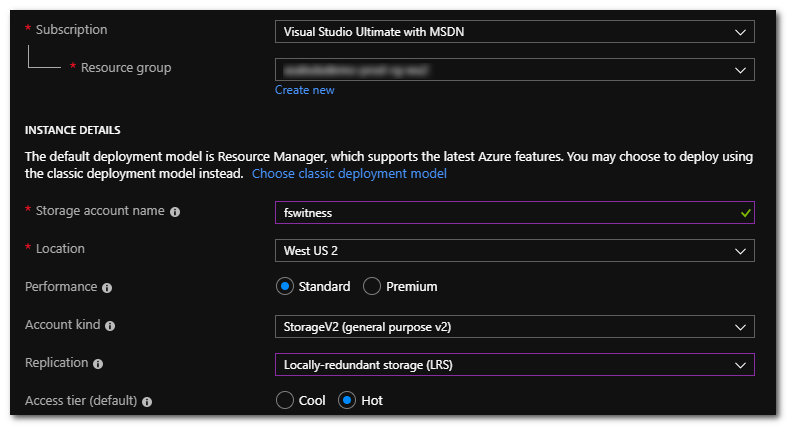Click green checkmark in storage name field
The height and width of the screenshot is (426, 787).
741,212
